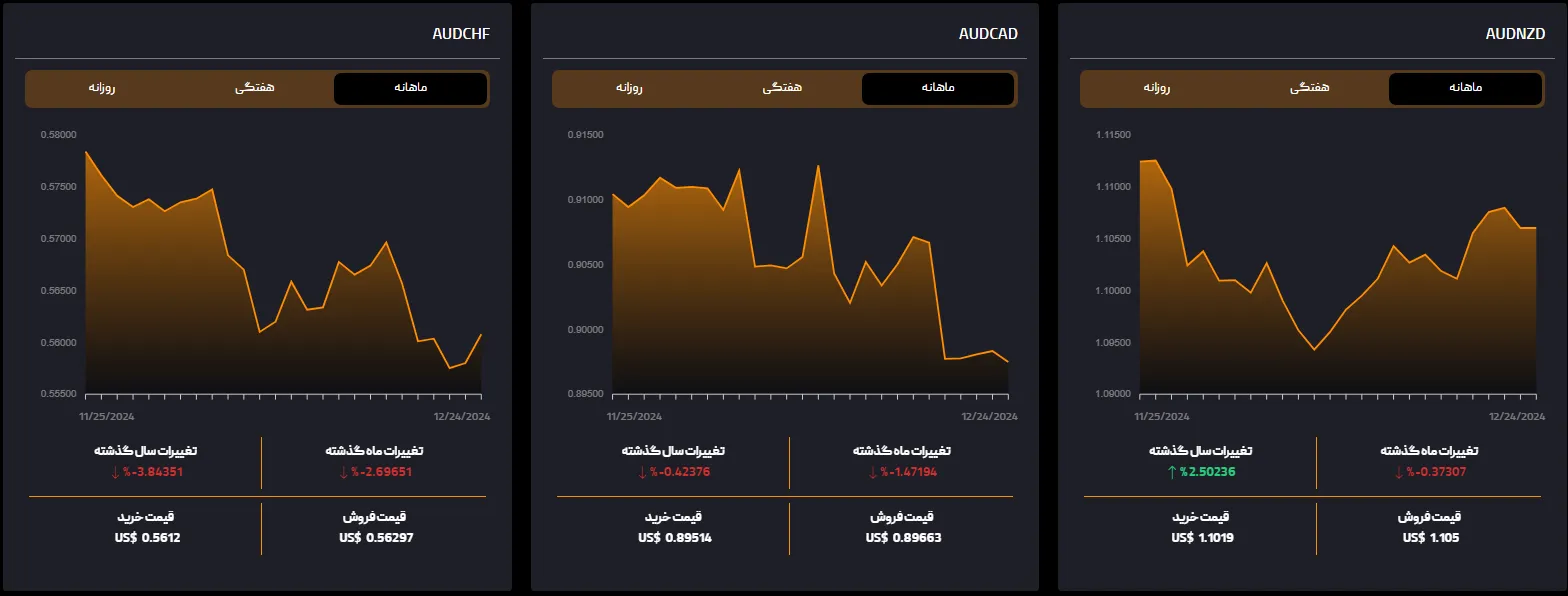The image size is (1568, 596).
Task: Open the روزانه tab in AUDNZD card
Action: pyautogui.click(x=1157, y=88)
